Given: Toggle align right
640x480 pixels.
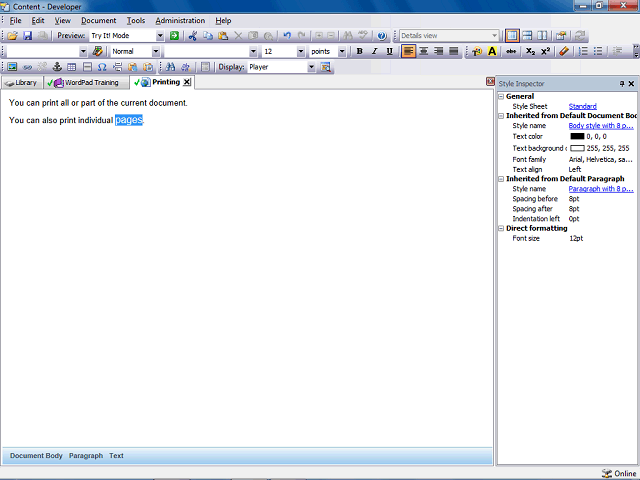Looking at the screenshot, I should [439, 51].
